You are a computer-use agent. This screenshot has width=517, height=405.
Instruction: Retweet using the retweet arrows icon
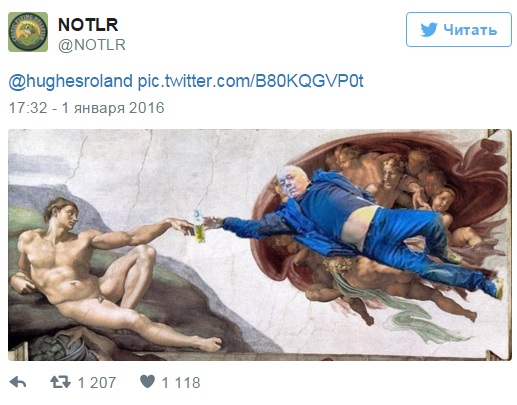(60, 382)
